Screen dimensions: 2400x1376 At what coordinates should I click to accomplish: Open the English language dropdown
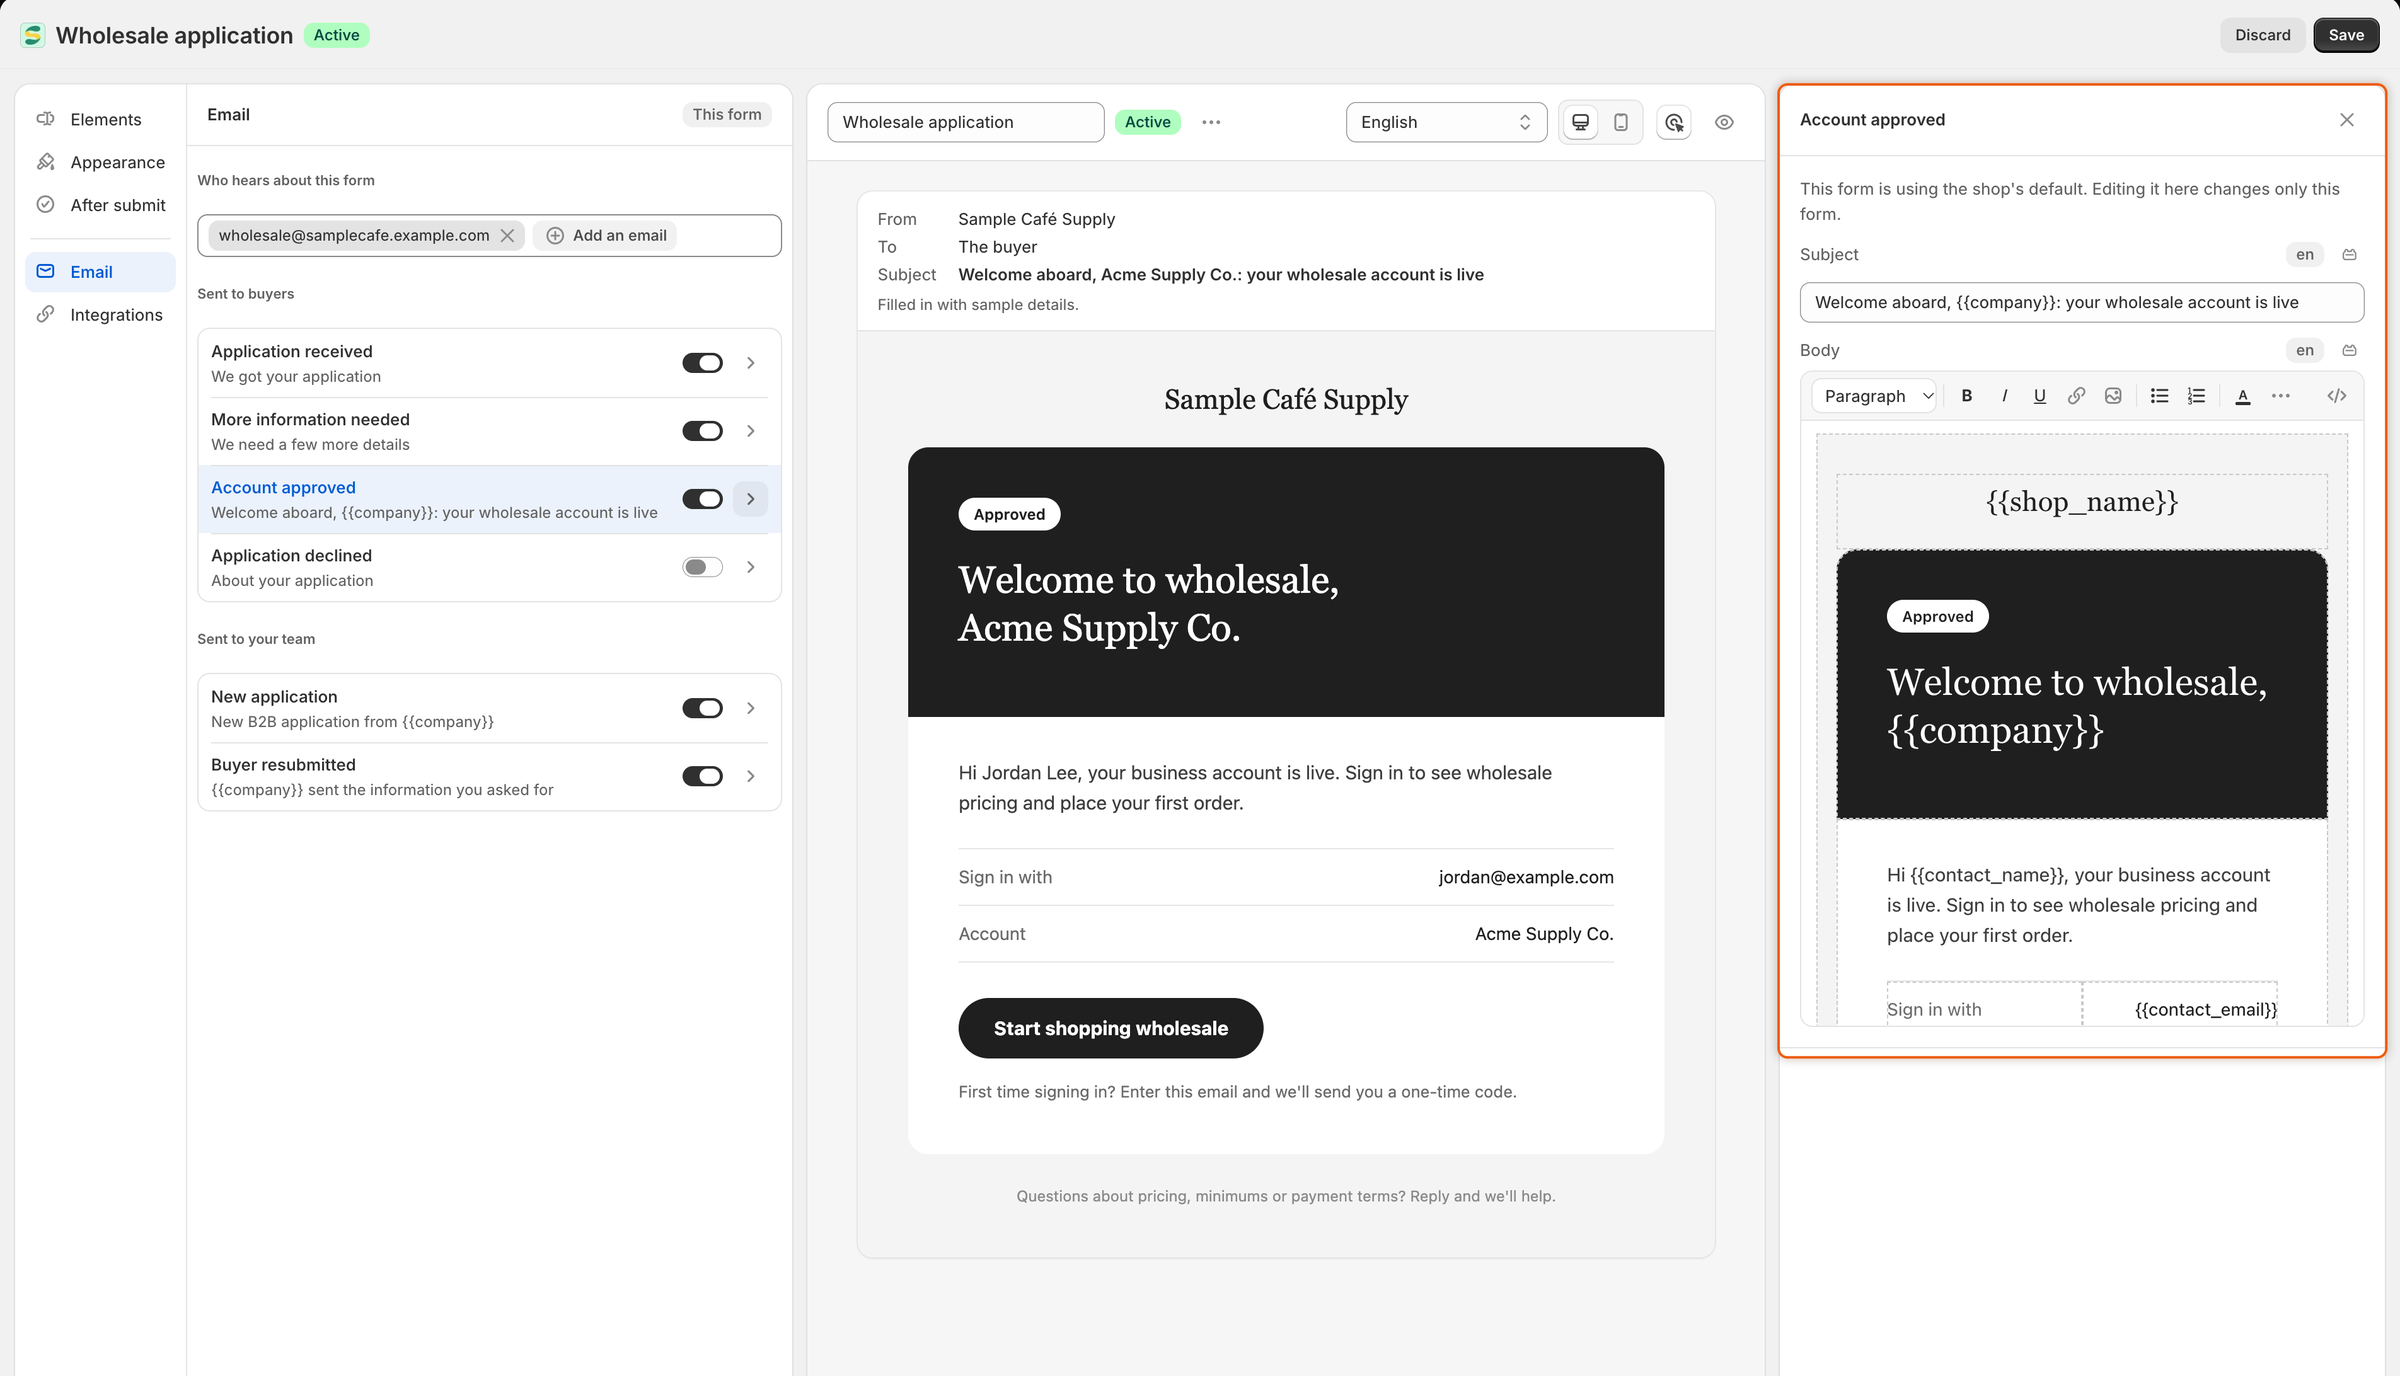point(1446,122)
